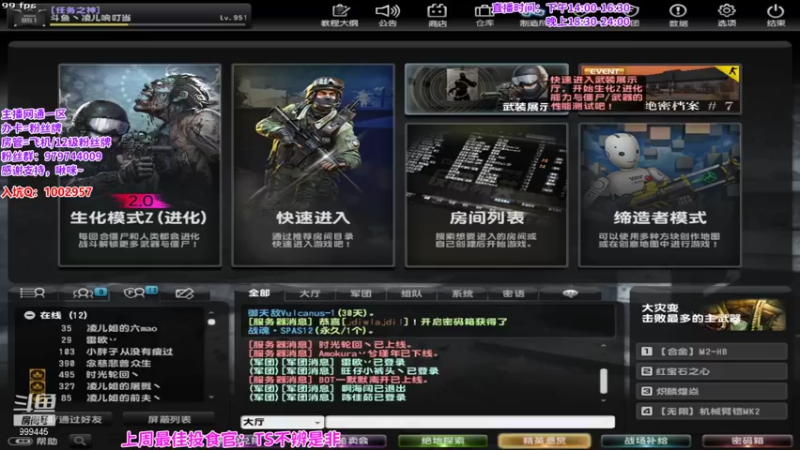Select the 快速进入 quick join card
Screen dimensions: 800x450
click(313, 165)
